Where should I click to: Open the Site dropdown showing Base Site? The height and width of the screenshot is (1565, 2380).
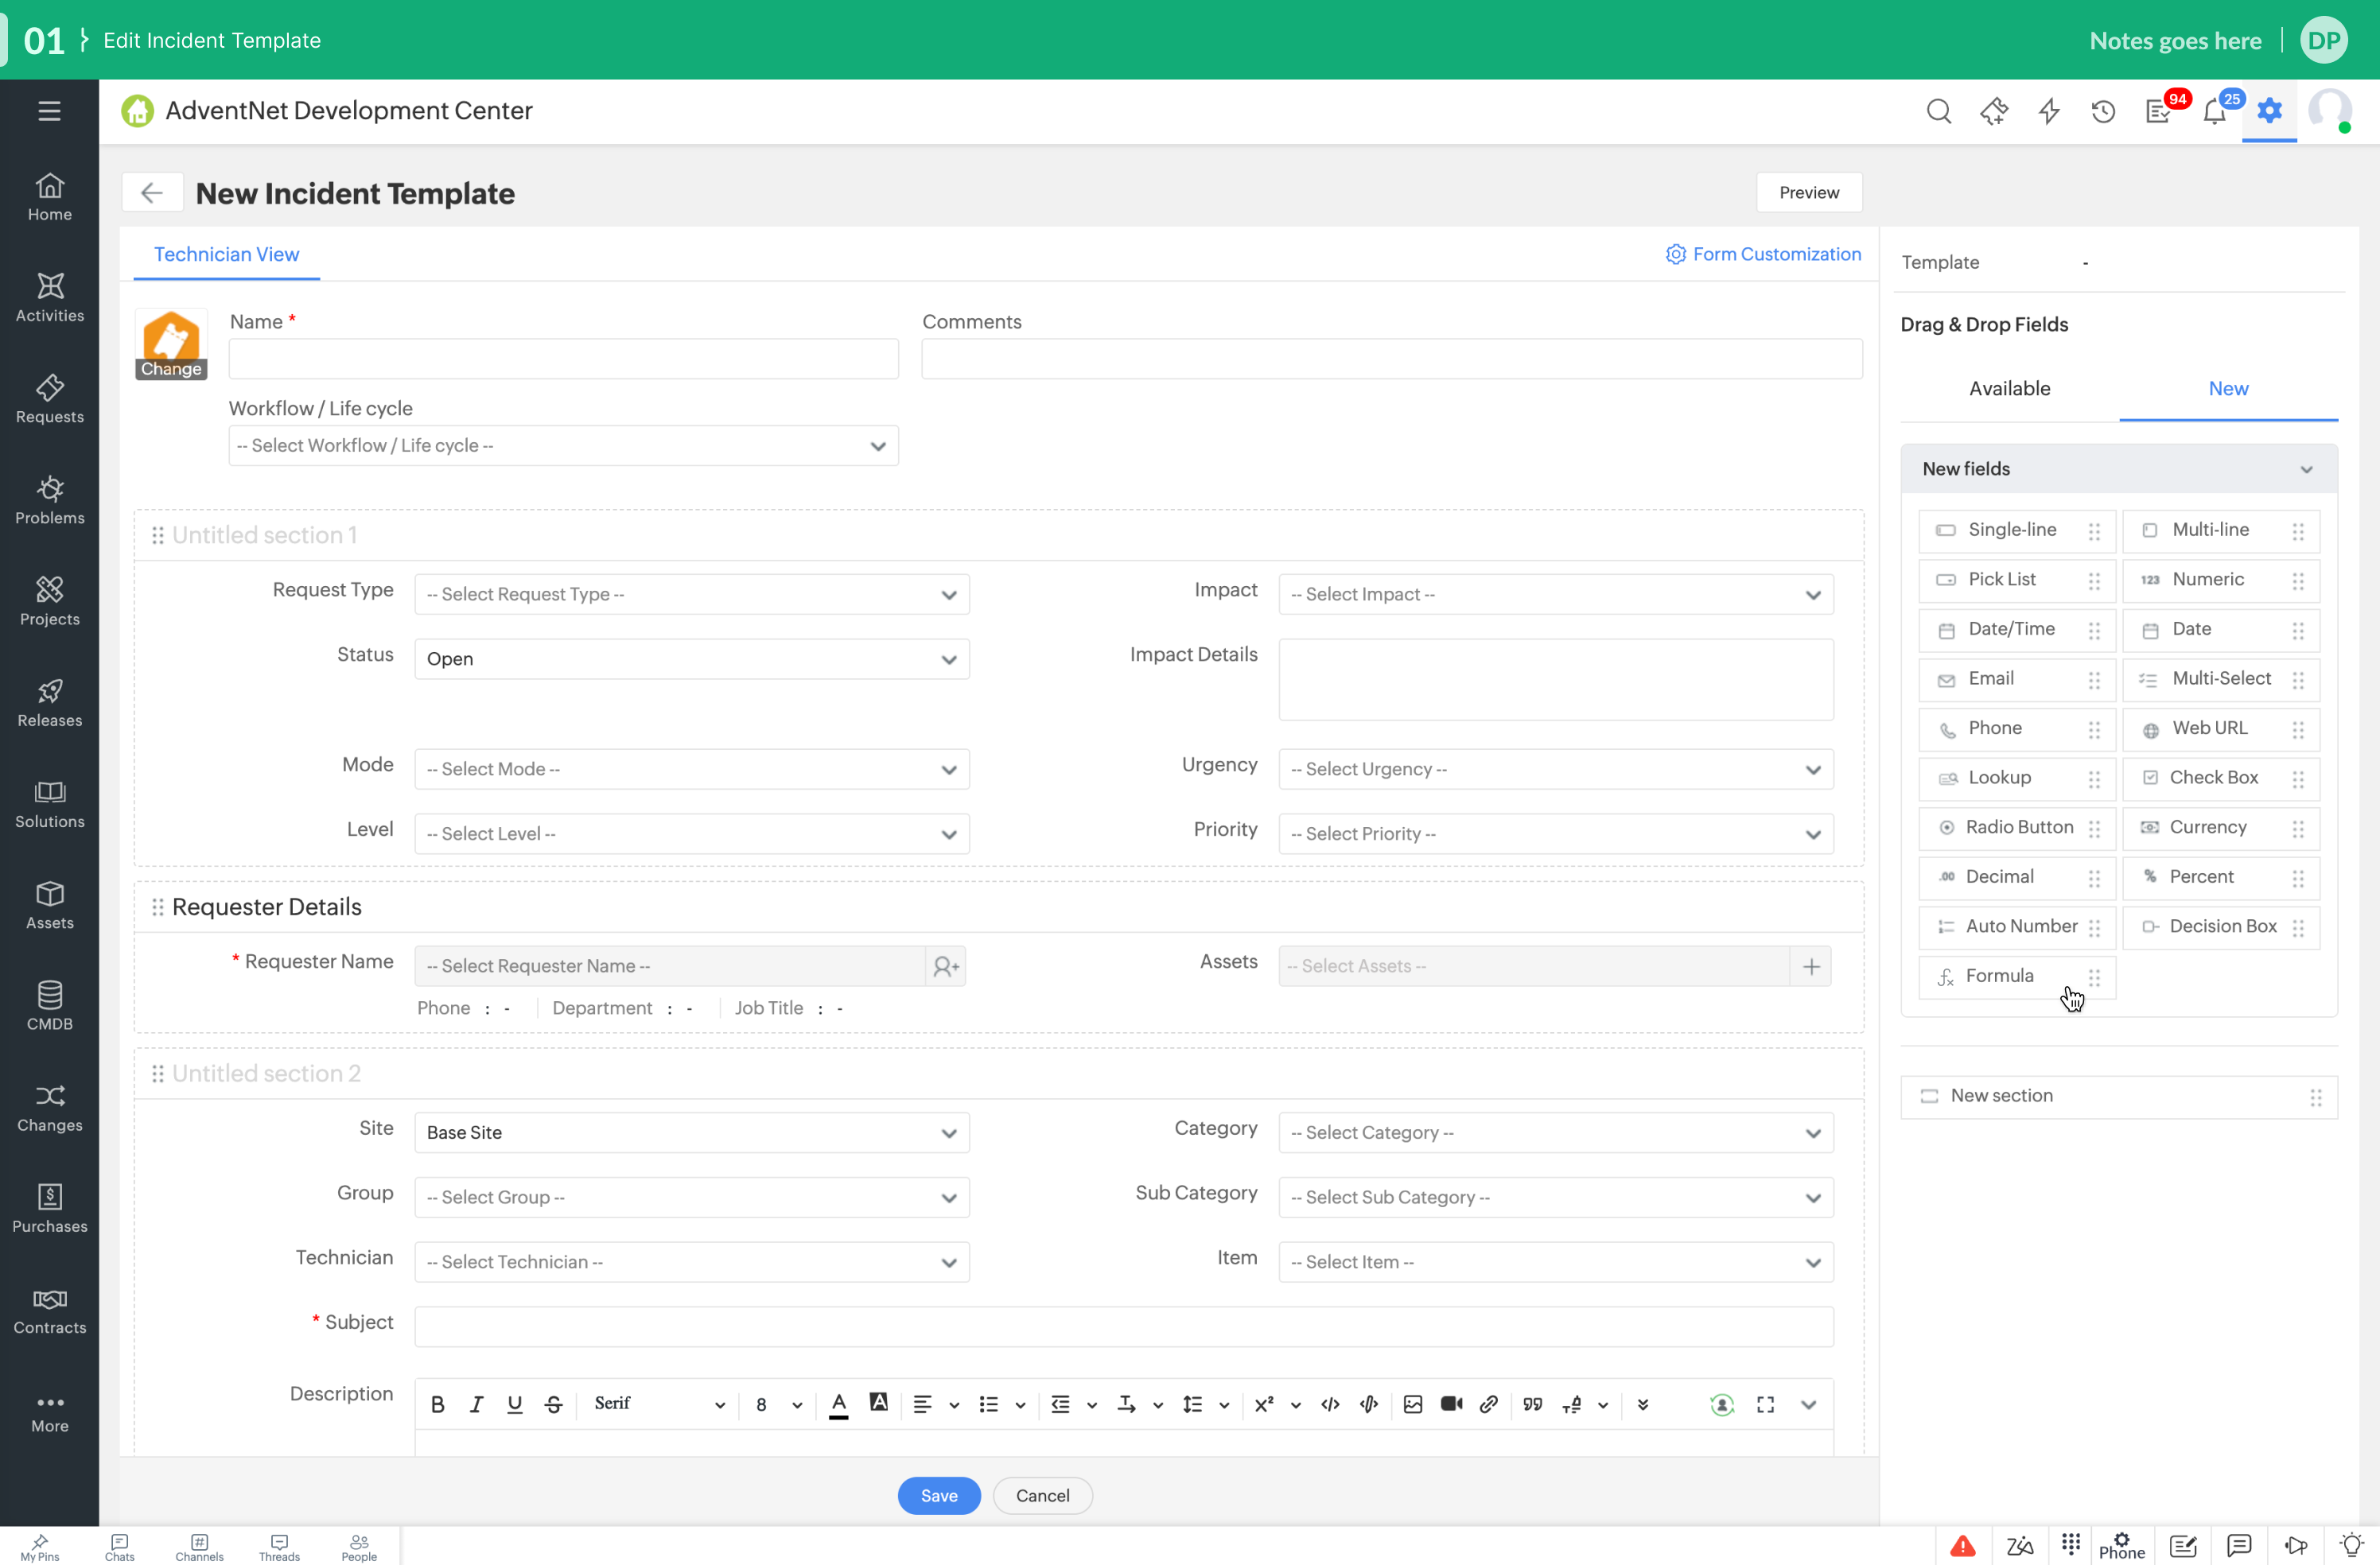coord(692,1132)
